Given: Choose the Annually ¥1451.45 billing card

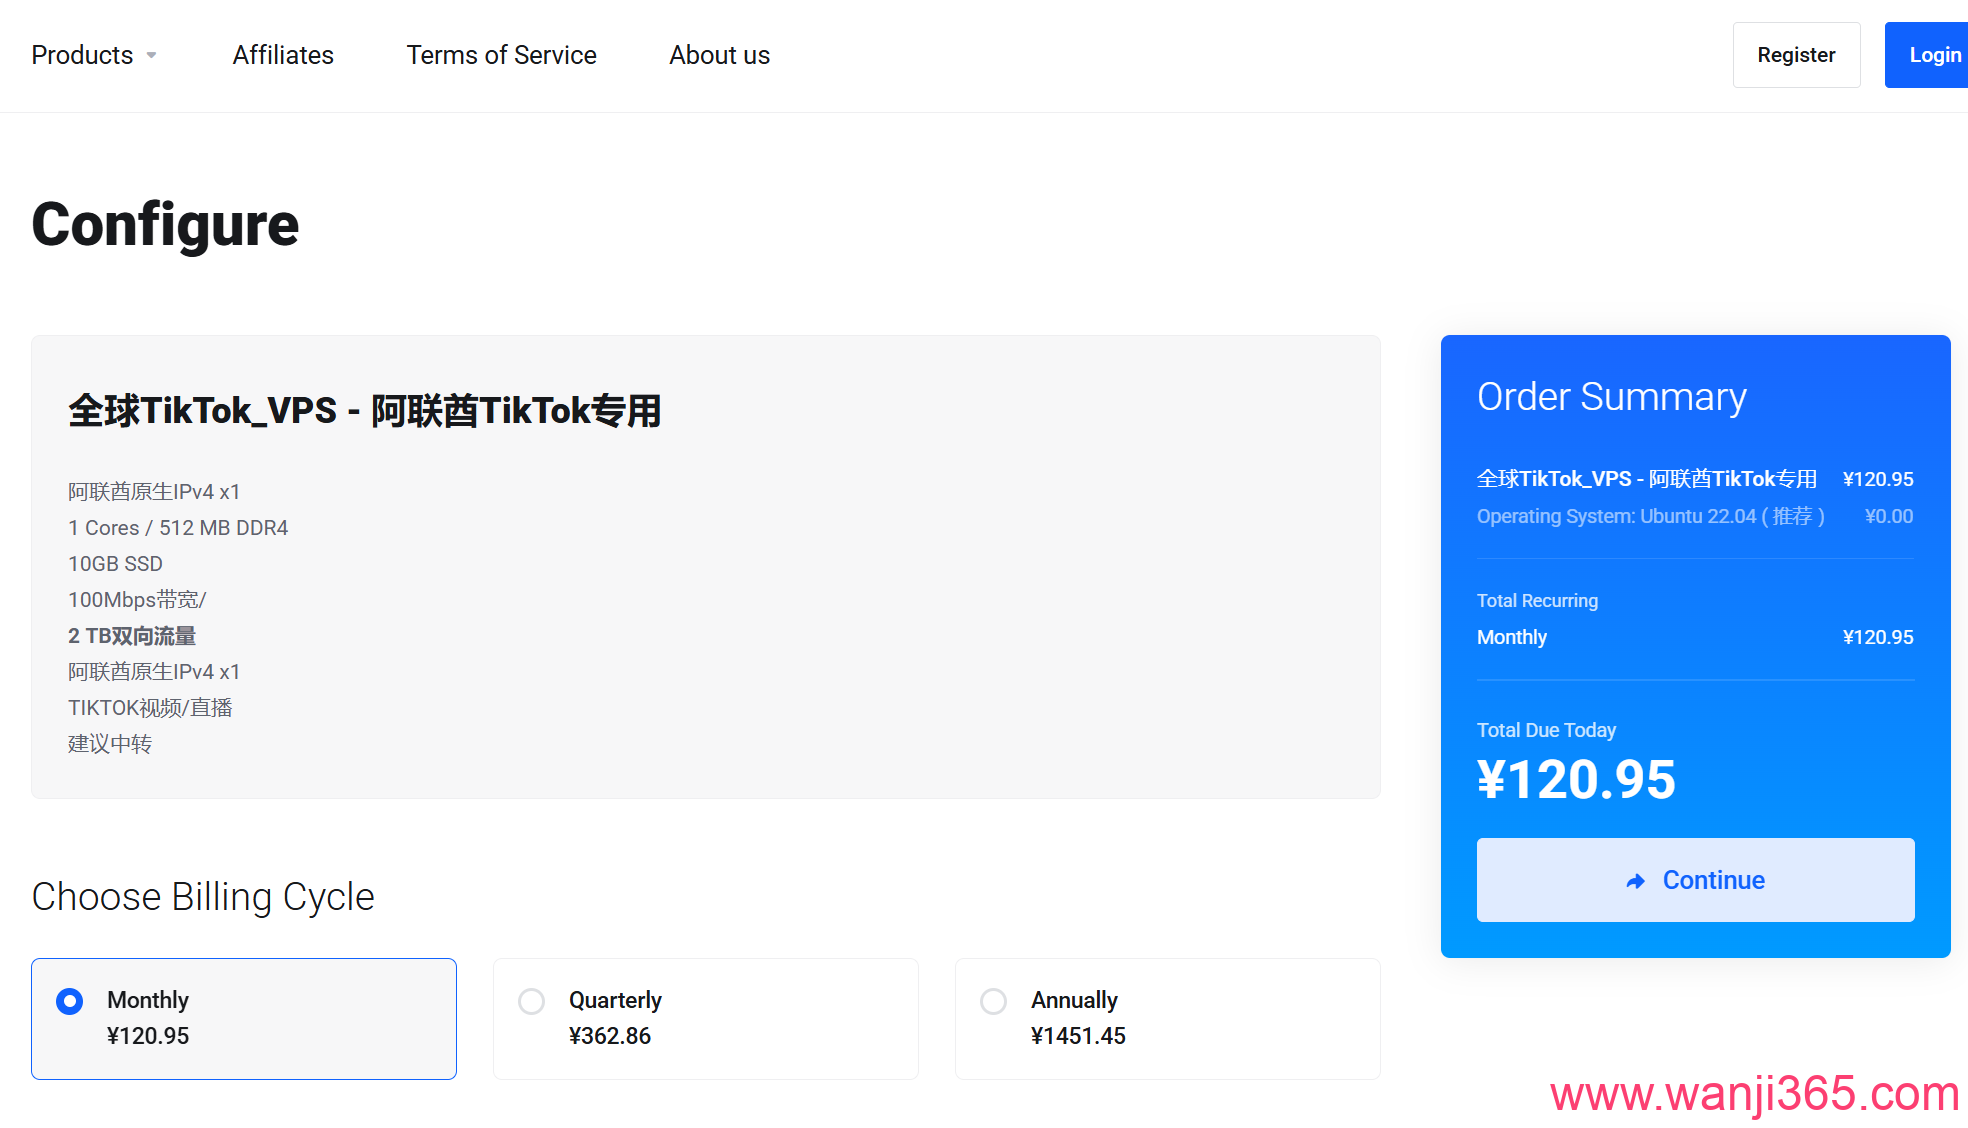Looking at the screenshot, I should pos(1167,1018).
